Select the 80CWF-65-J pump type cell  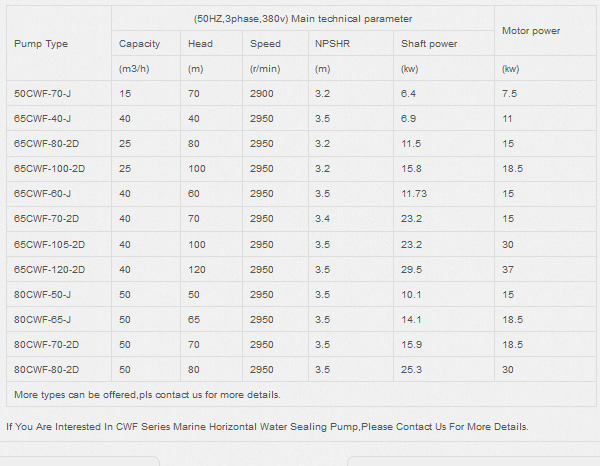42,319
